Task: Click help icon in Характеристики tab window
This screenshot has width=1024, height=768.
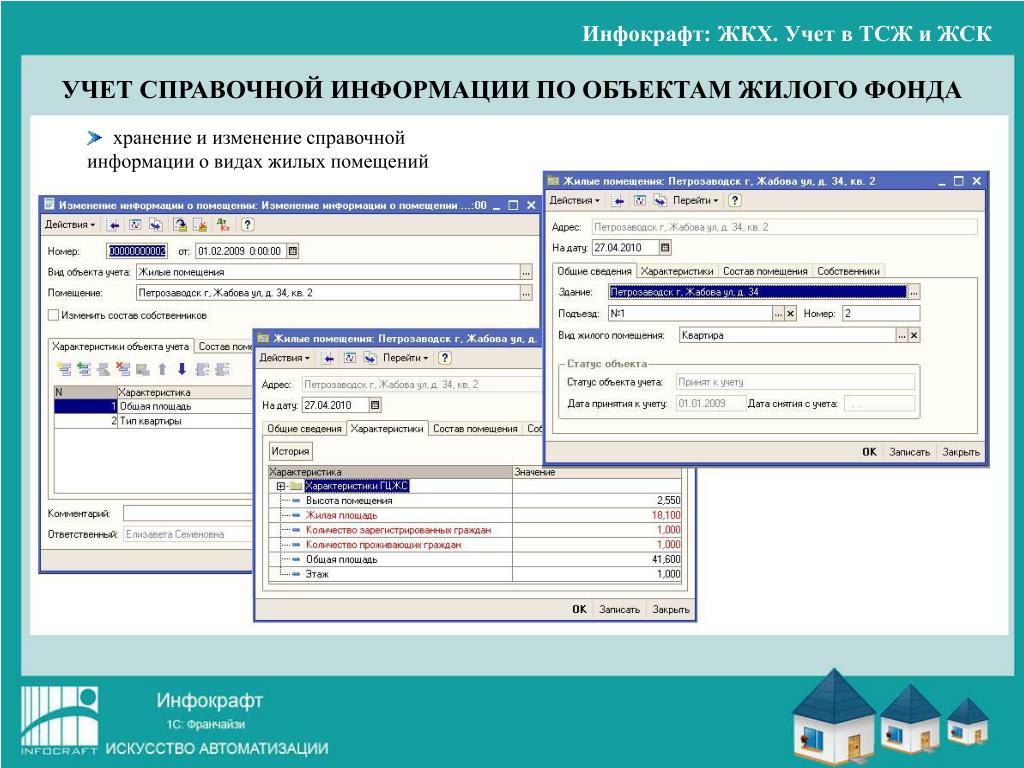Action: (x=445, y=358)
